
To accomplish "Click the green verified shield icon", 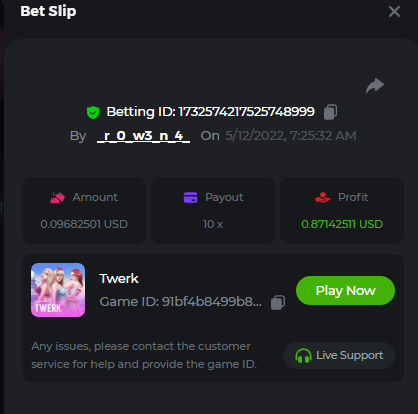I will tap(93, 112).
